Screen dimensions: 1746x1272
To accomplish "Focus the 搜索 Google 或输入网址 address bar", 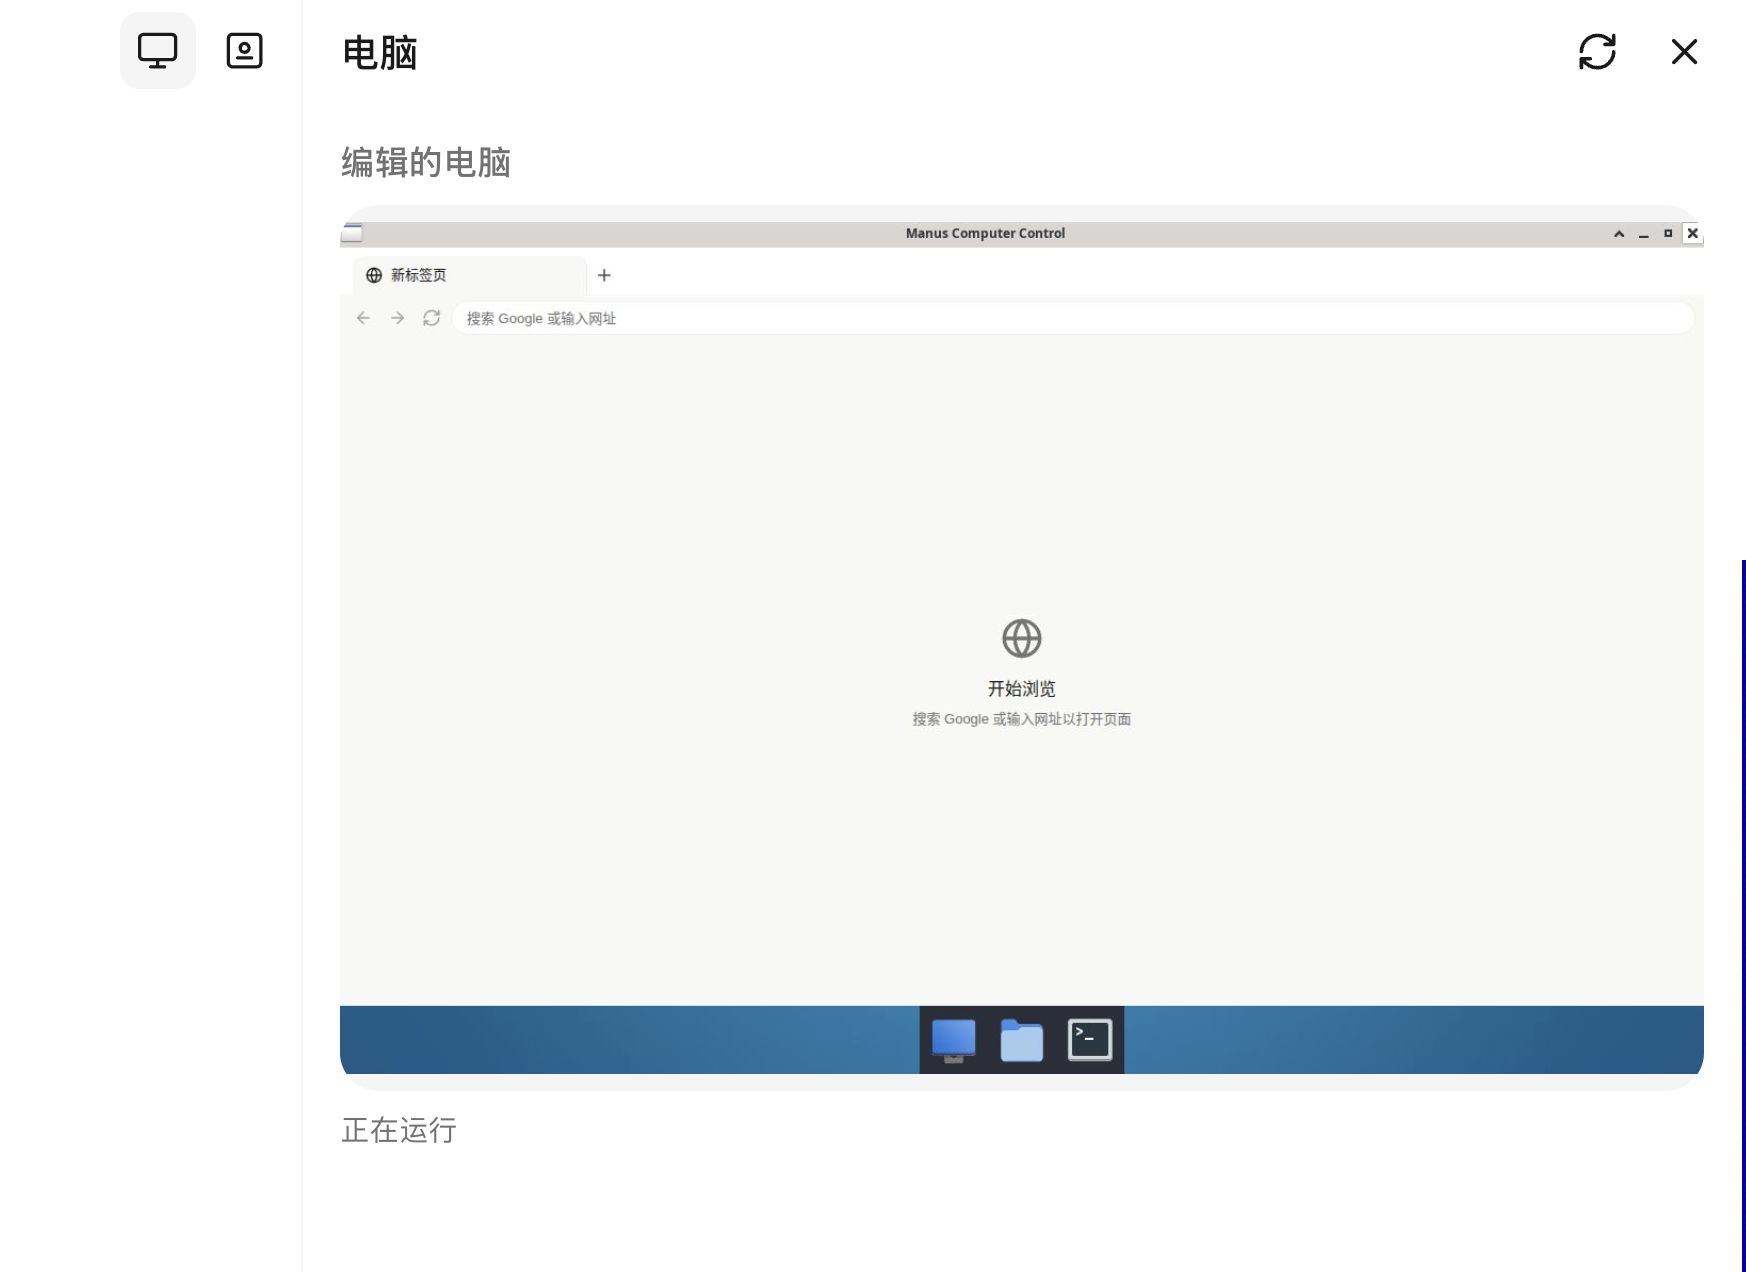I will coord(1073,318).
